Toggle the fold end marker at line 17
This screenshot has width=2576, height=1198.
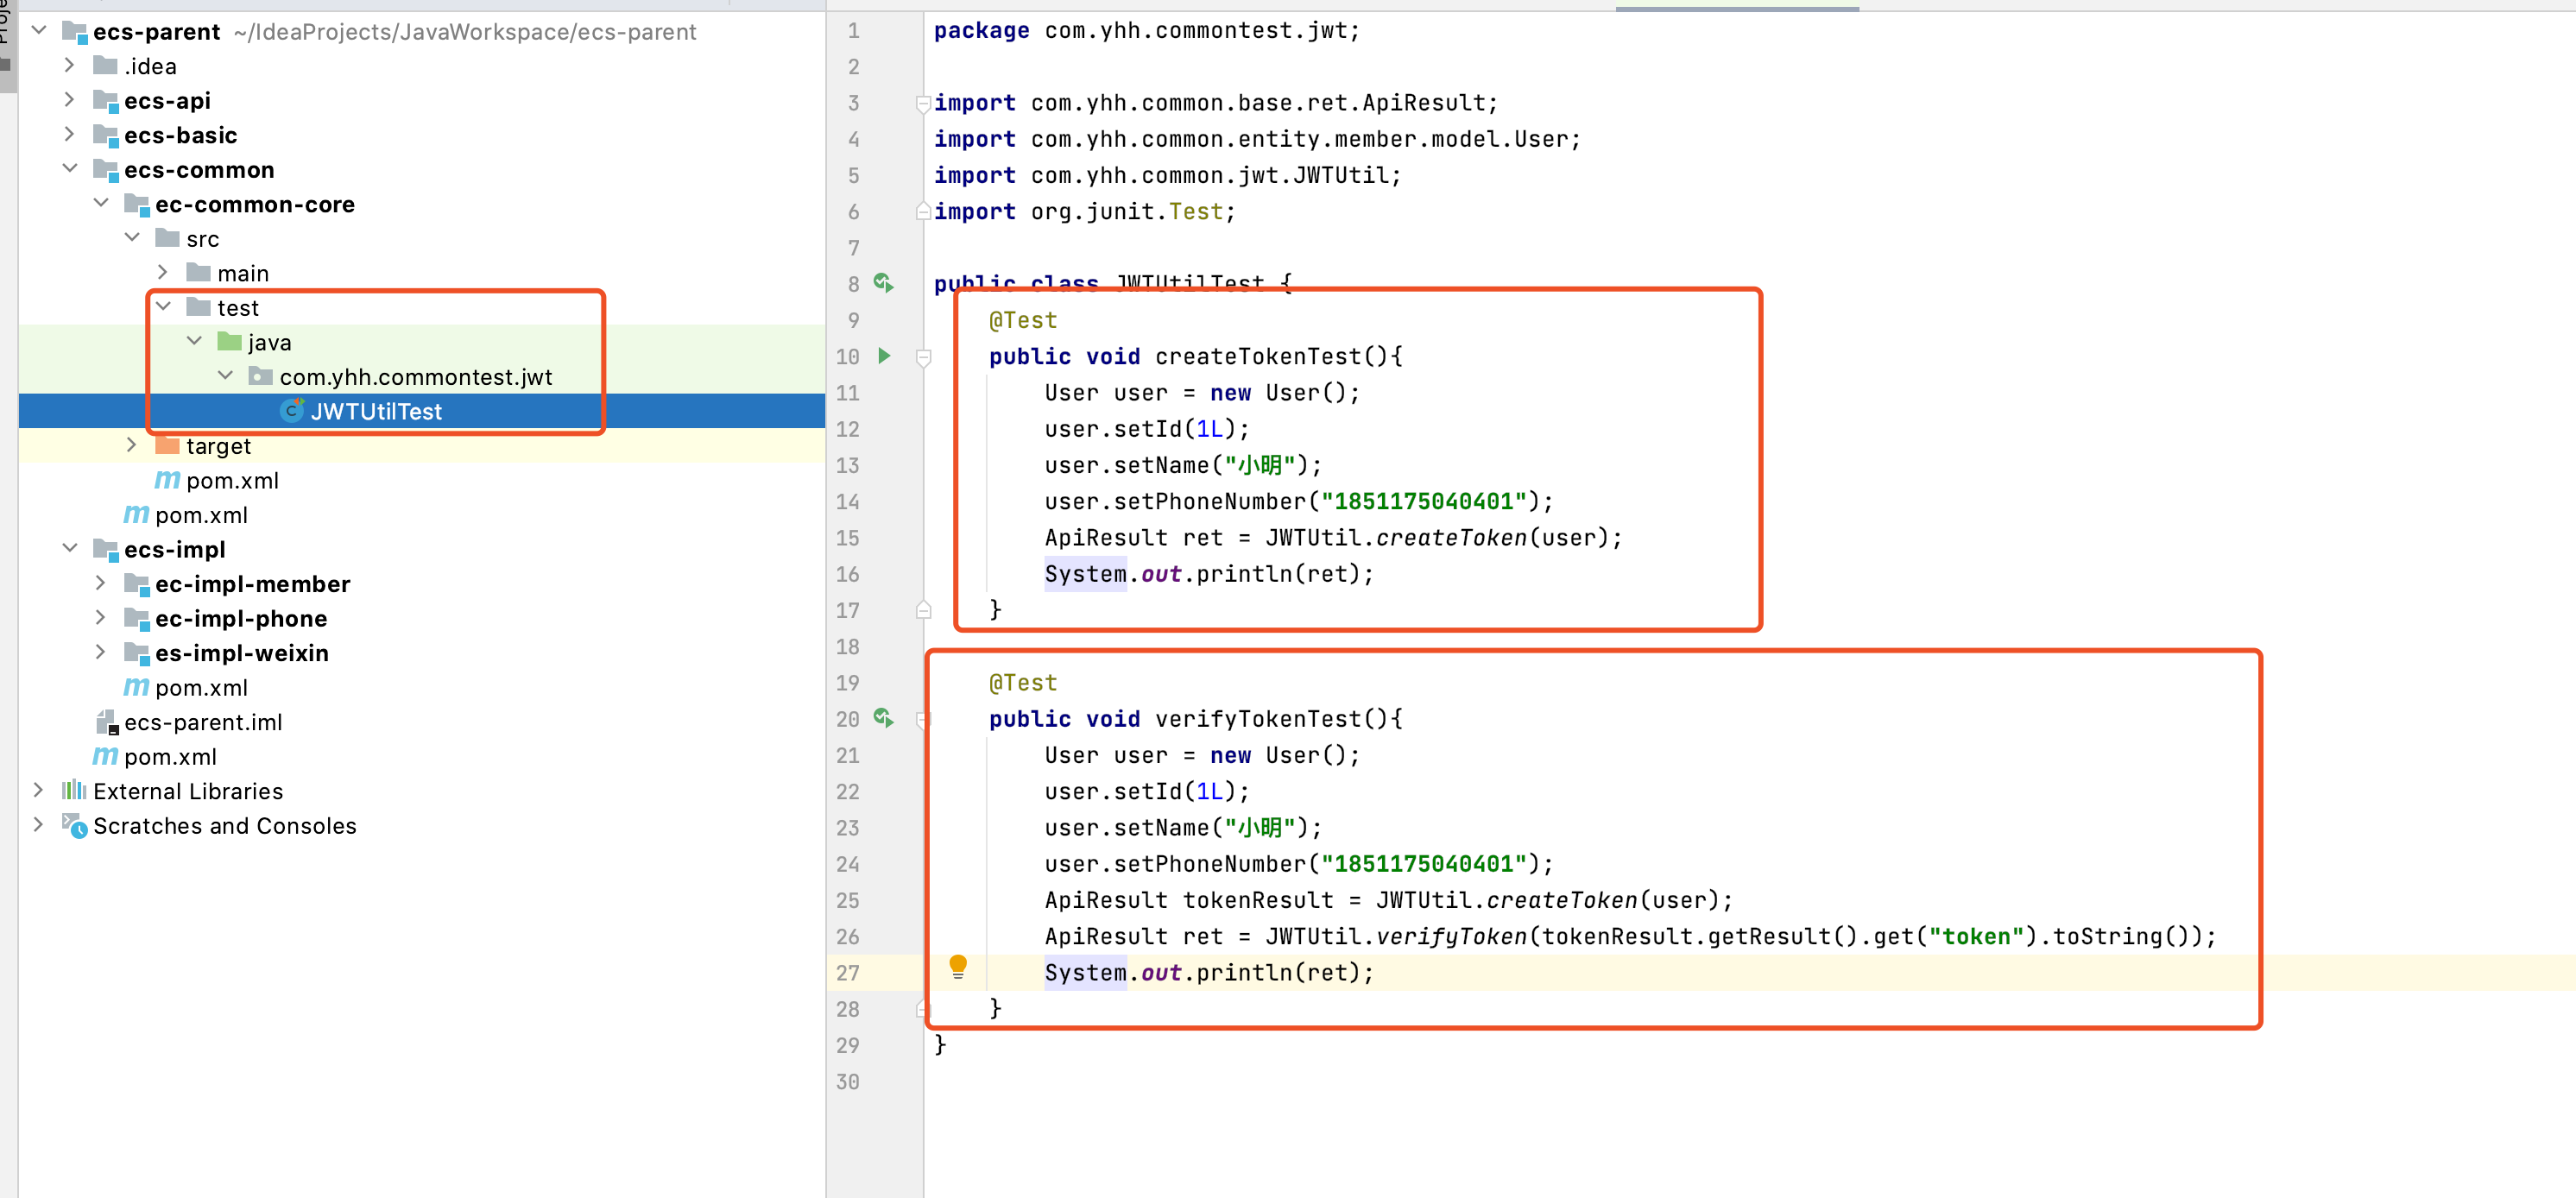pos(923,610)
